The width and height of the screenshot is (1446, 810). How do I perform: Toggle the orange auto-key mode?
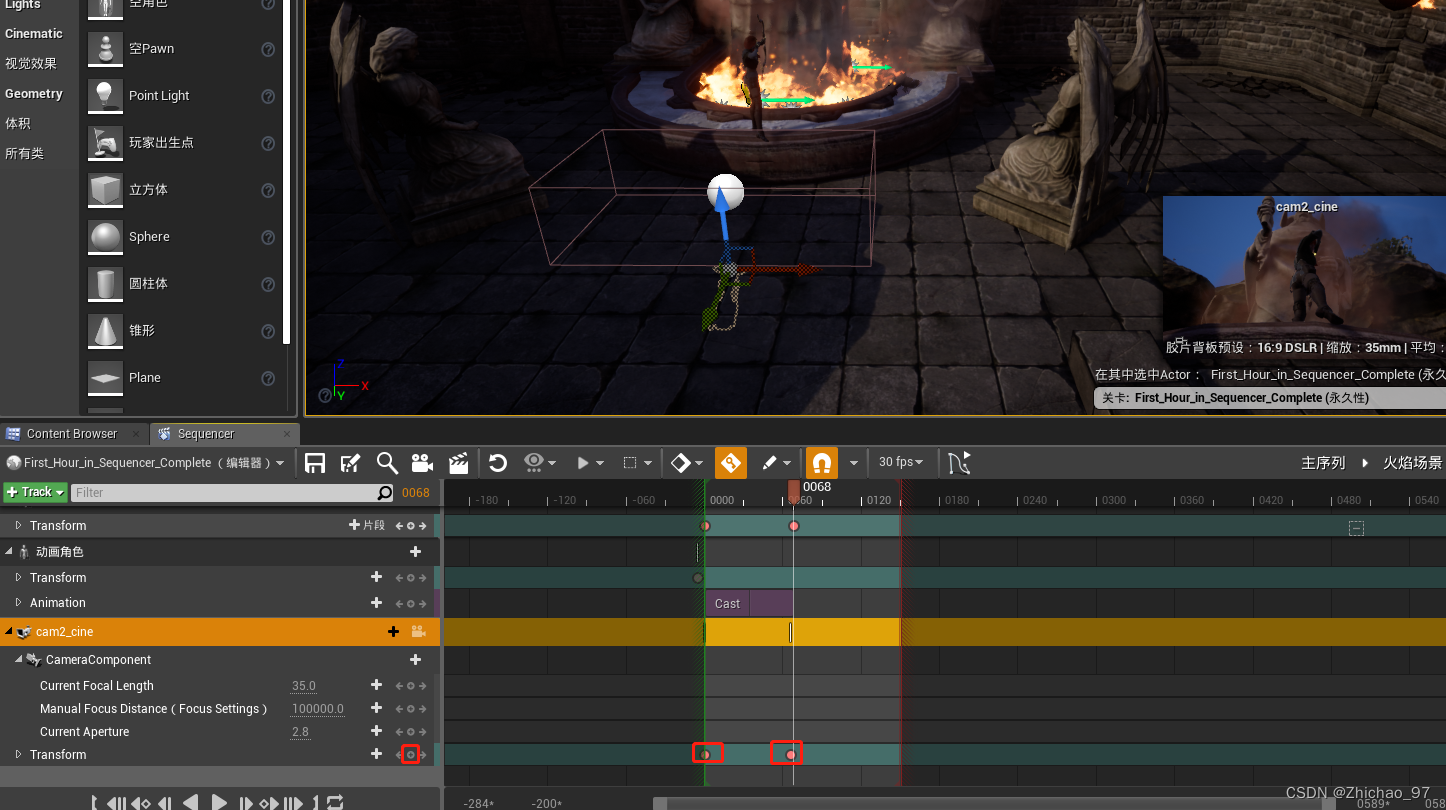[x=730, y=462]
